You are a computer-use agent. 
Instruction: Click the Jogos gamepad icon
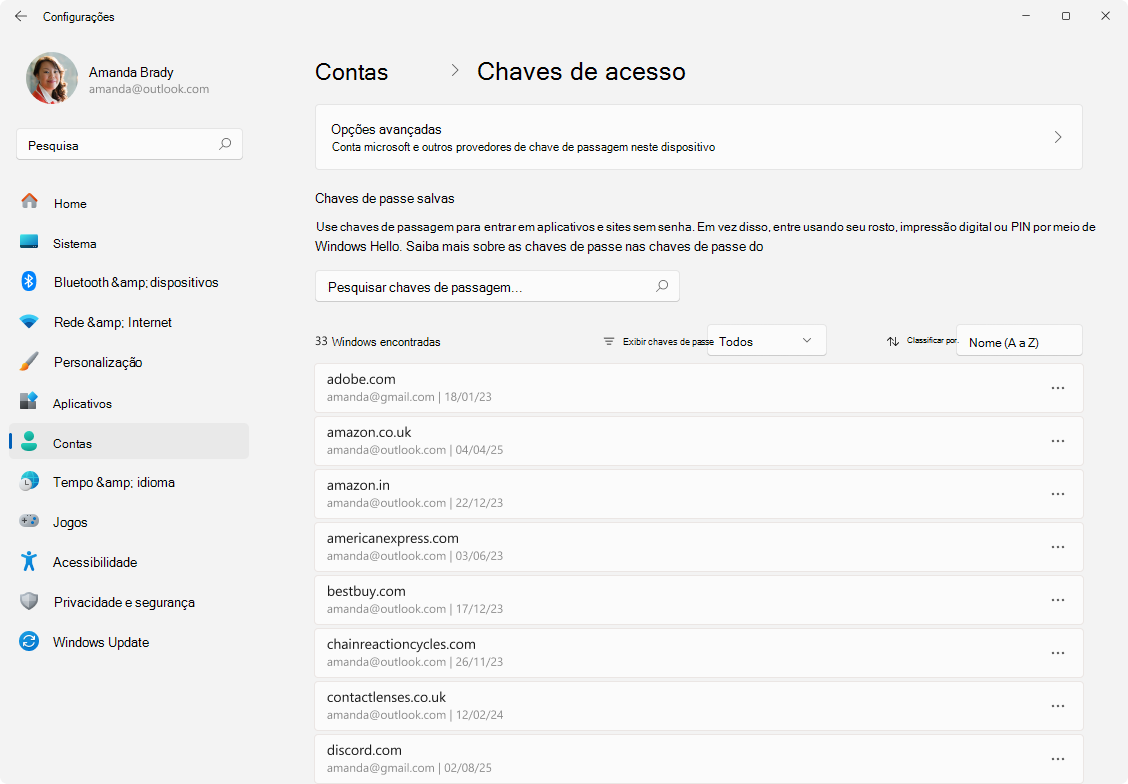tap(29, 520)
